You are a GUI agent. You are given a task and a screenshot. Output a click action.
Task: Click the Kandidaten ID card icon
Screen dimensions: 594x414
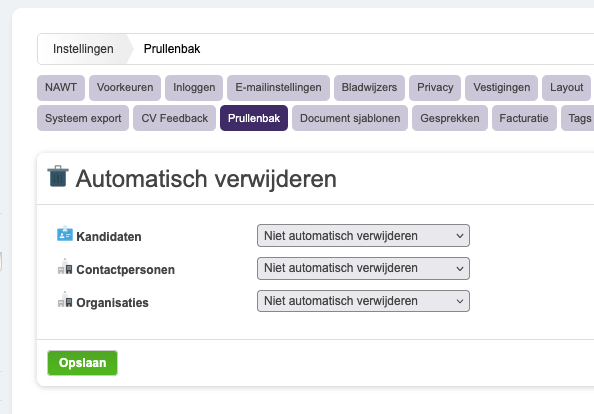65,233
